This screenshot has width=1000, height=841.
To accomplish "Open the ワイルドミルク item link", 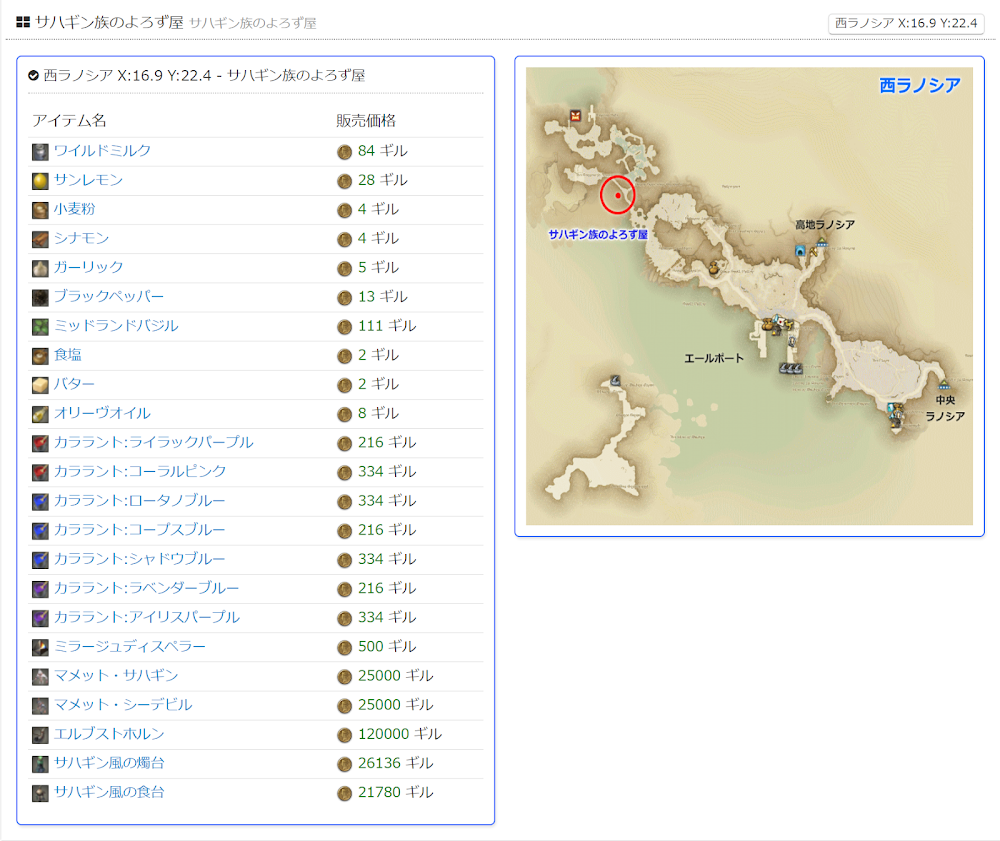I will 102,150.
